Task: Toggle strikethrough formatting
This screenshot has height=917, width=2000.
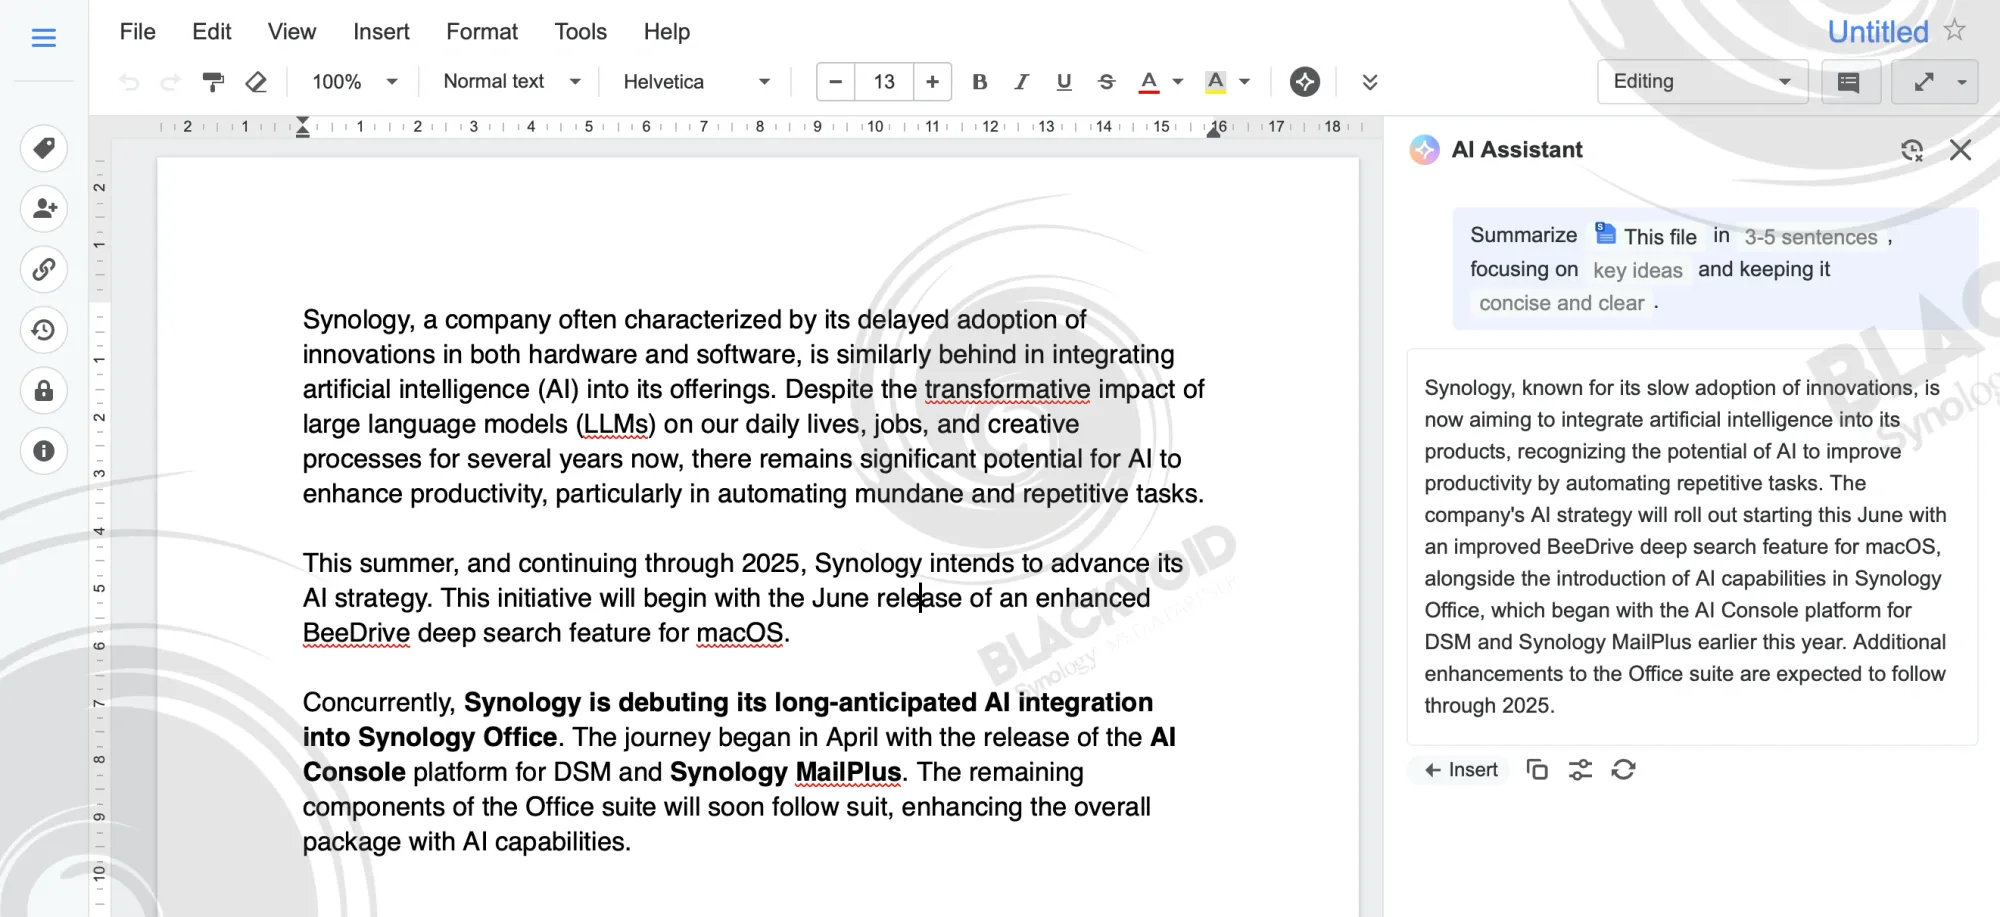Action: pyautogui.click(x=1106, y=82)
